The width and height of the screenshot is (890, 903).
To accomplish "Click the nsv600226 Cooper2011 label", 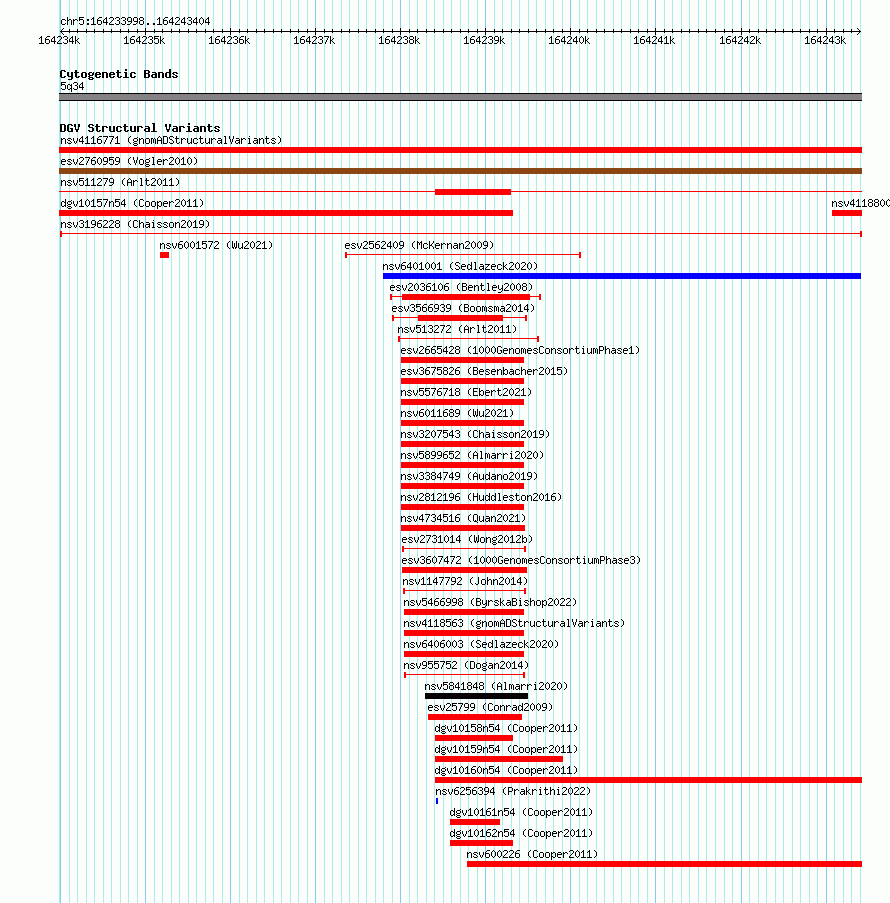I will [532, 855].
